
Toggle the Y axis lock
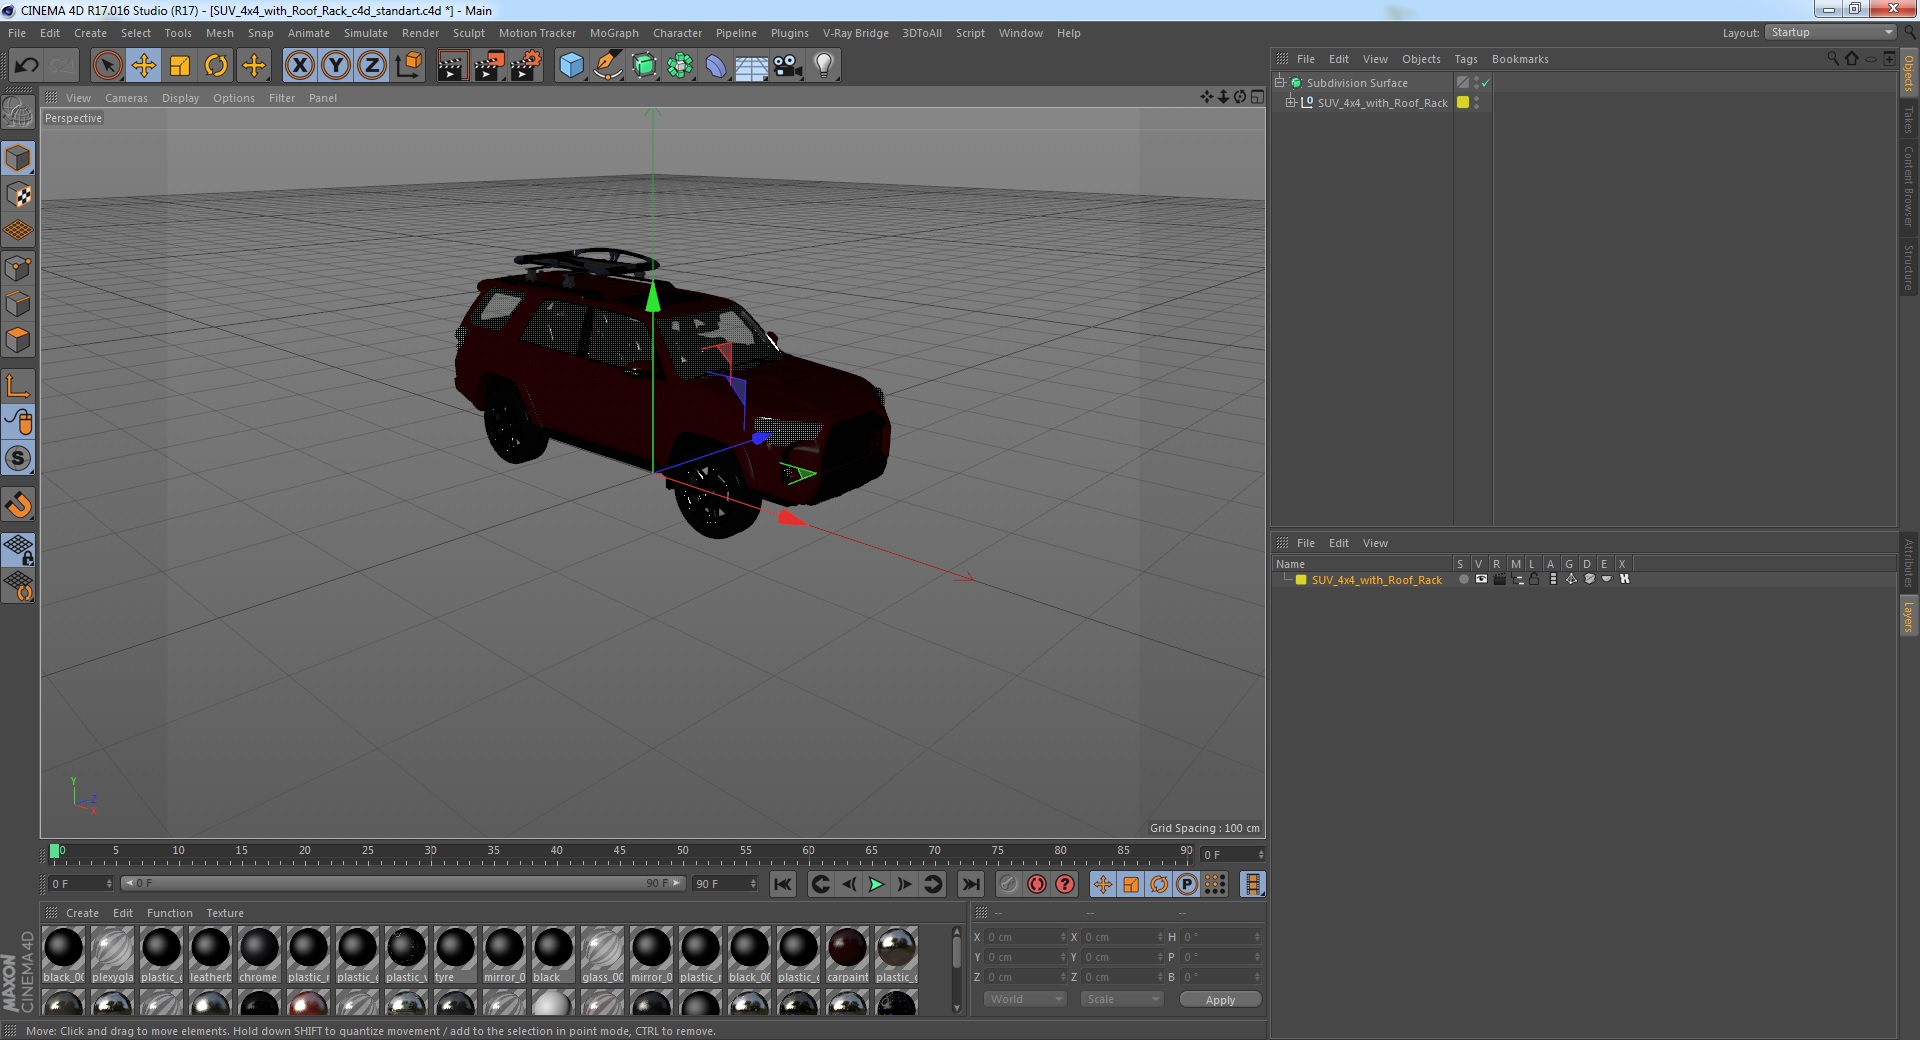pyautogui.click(x=336, y=66)
